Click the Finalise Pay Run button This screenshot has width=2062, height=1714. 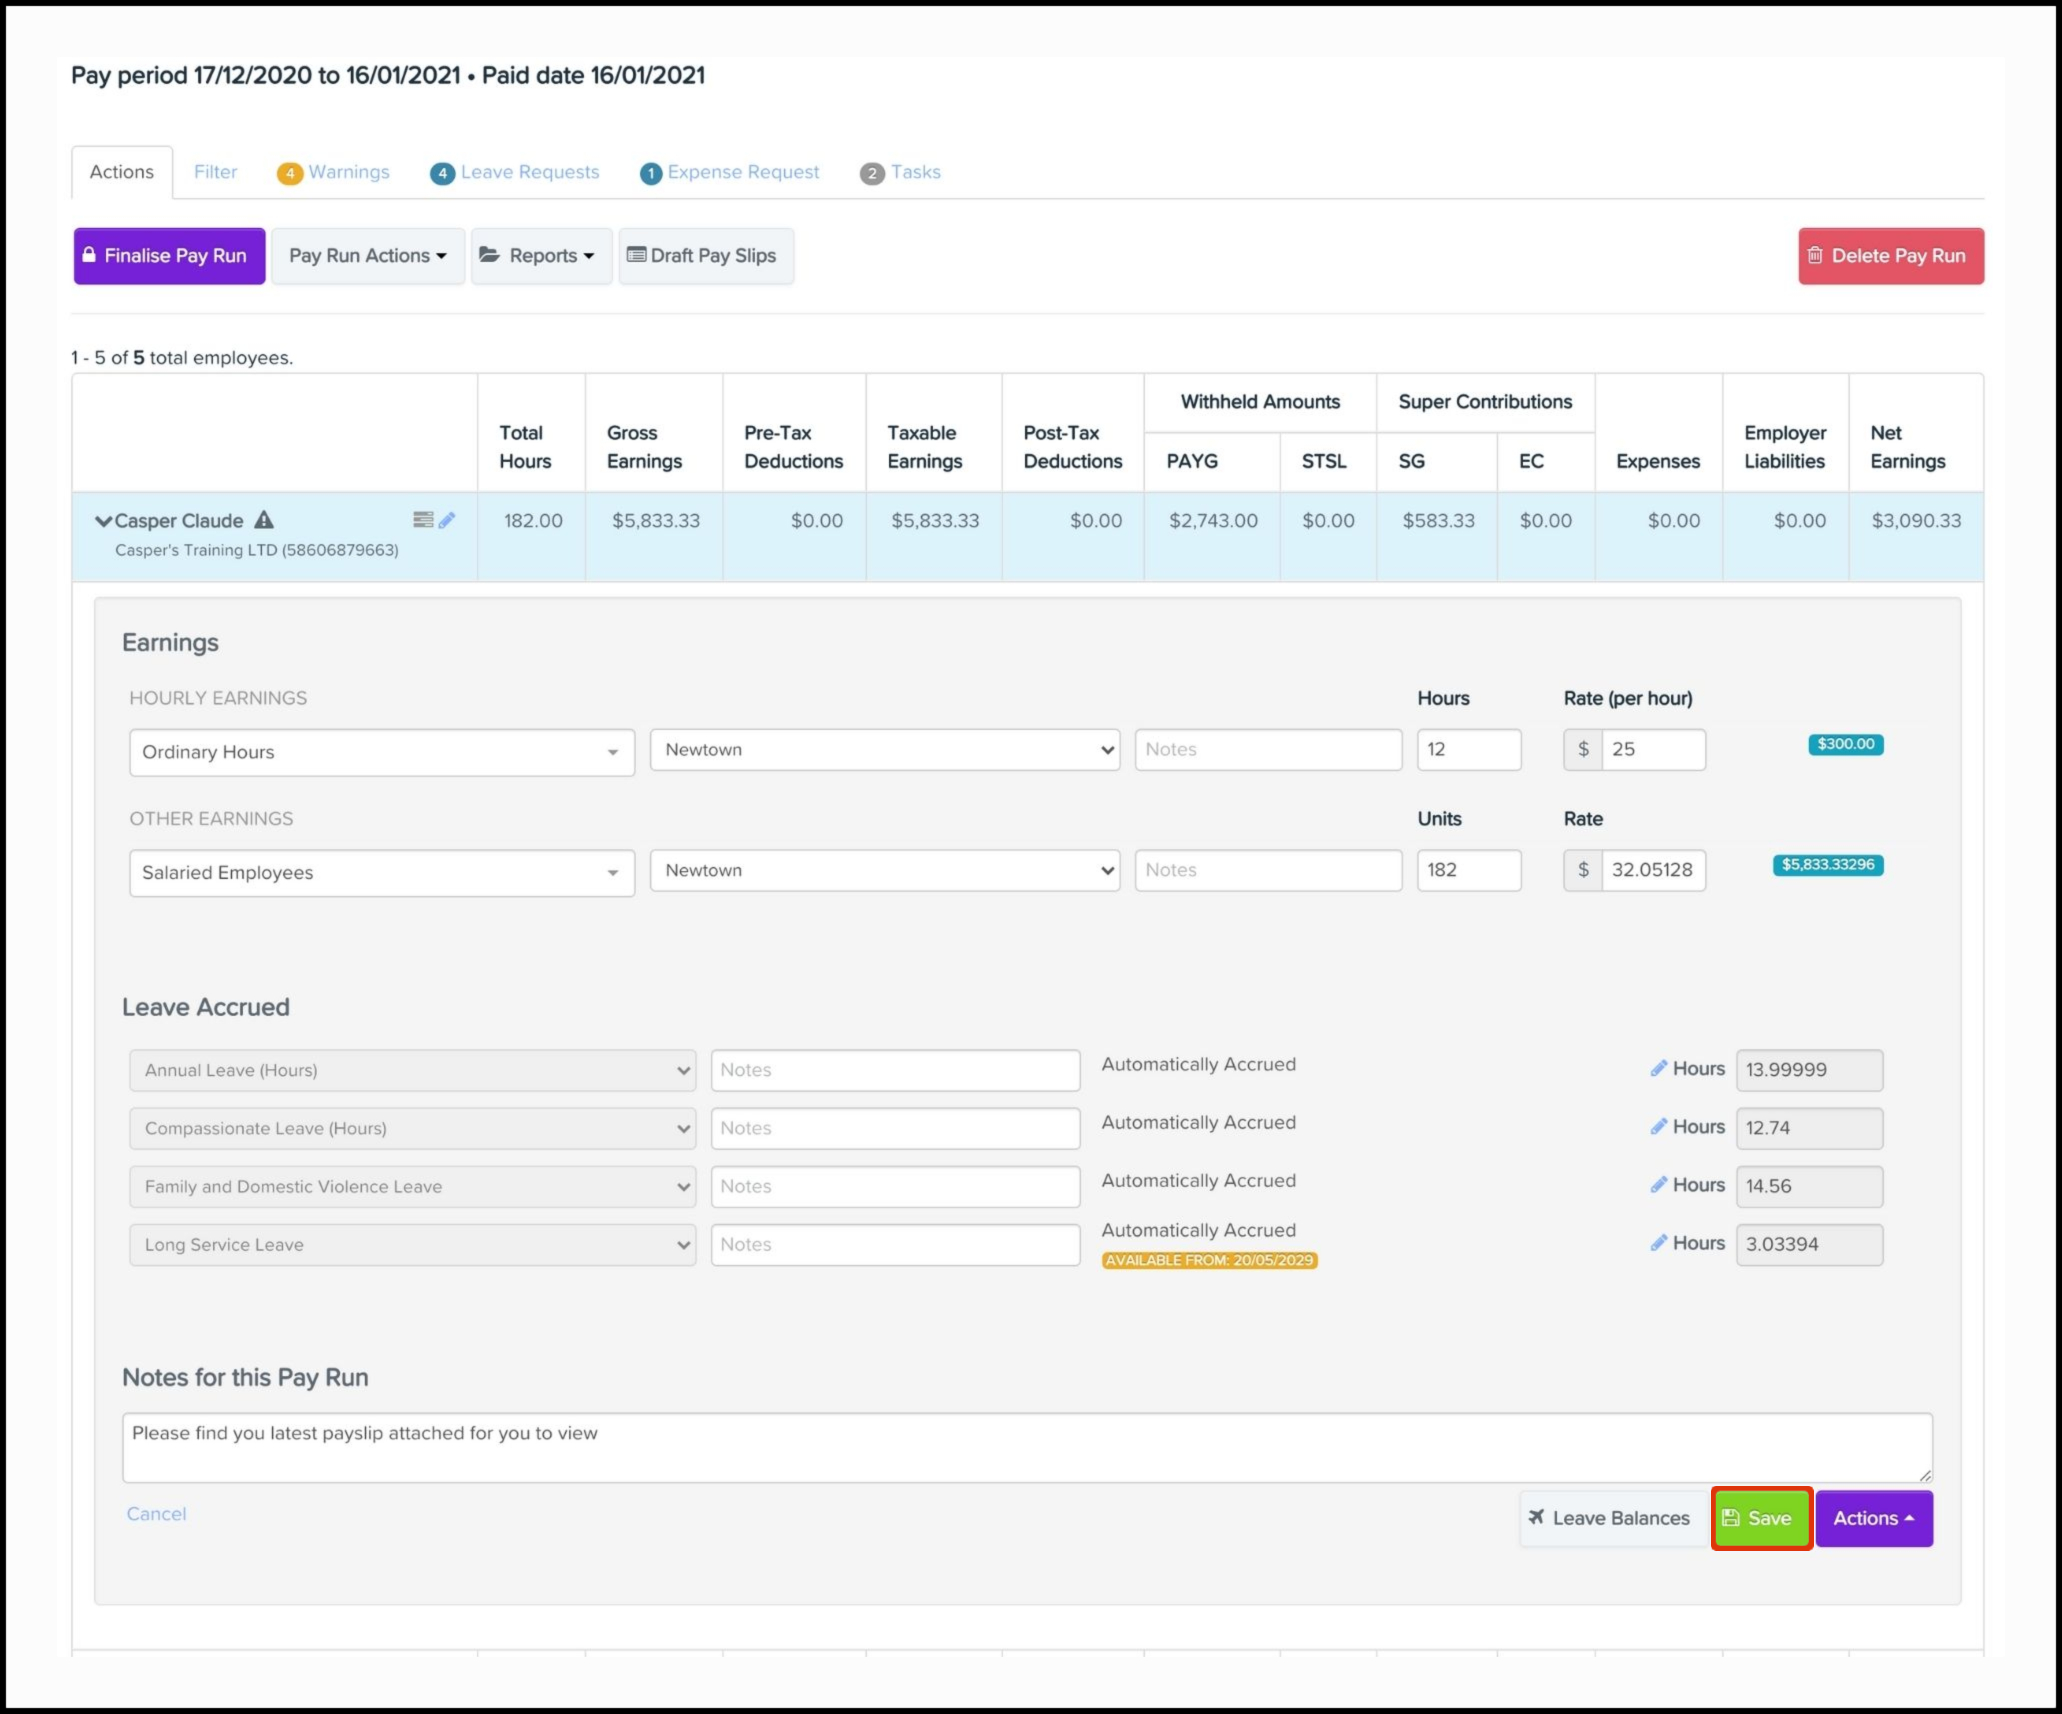pyautogui.click(x=169, y=256)
